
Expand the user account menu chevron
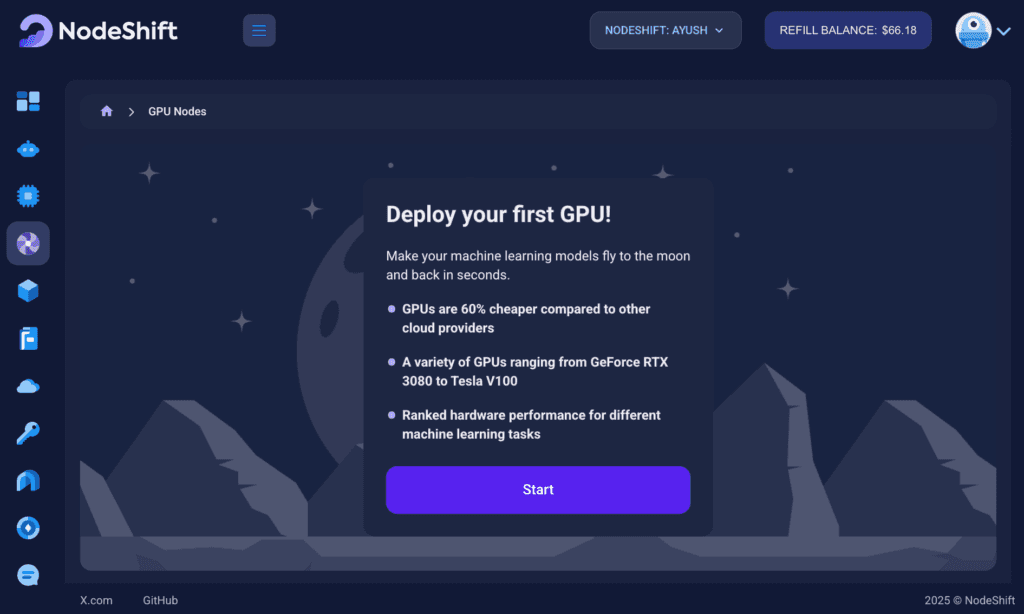tap(1004, 31)
